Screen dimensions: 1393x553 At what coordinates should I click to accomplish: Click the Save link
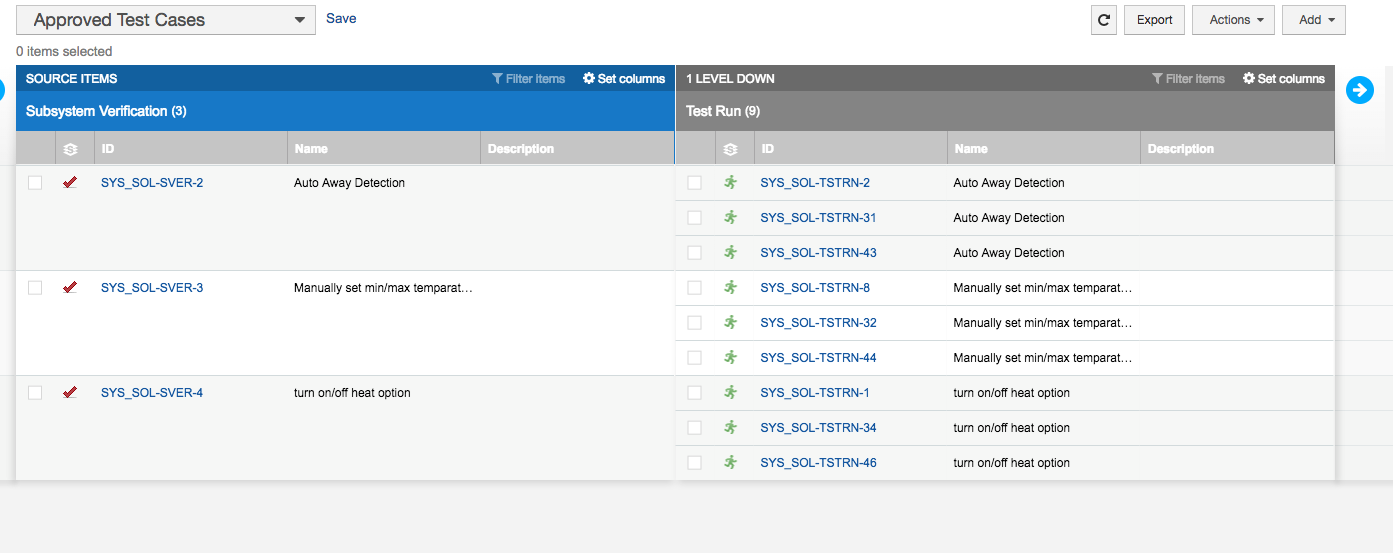pyautogui.click(x=341, y=18)
